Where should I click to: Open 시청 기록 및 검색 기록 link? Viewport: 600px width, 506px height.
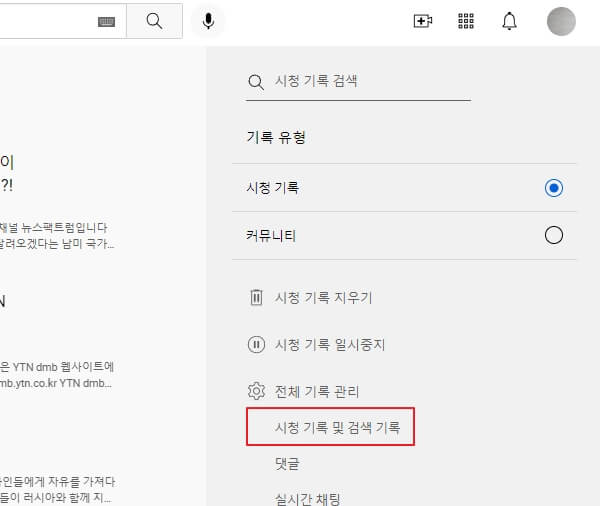[x=337, y=427]
